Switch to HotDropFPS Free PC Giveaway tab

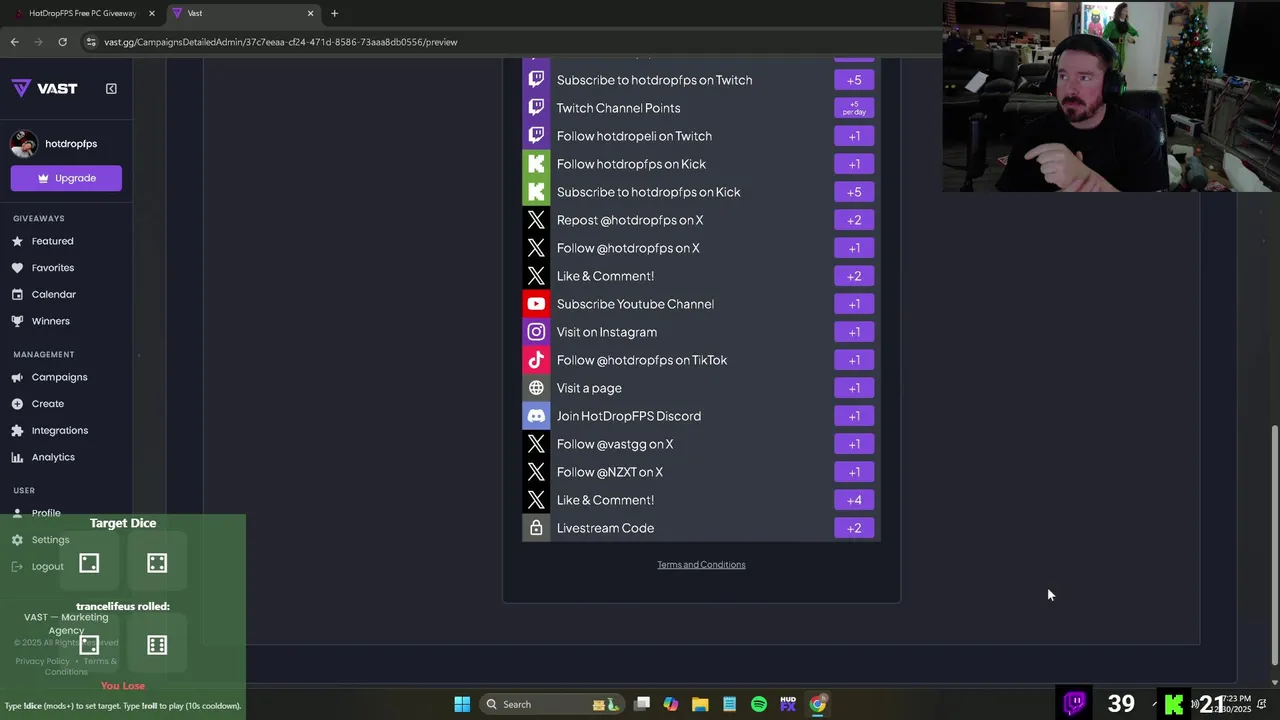point(82,13)
